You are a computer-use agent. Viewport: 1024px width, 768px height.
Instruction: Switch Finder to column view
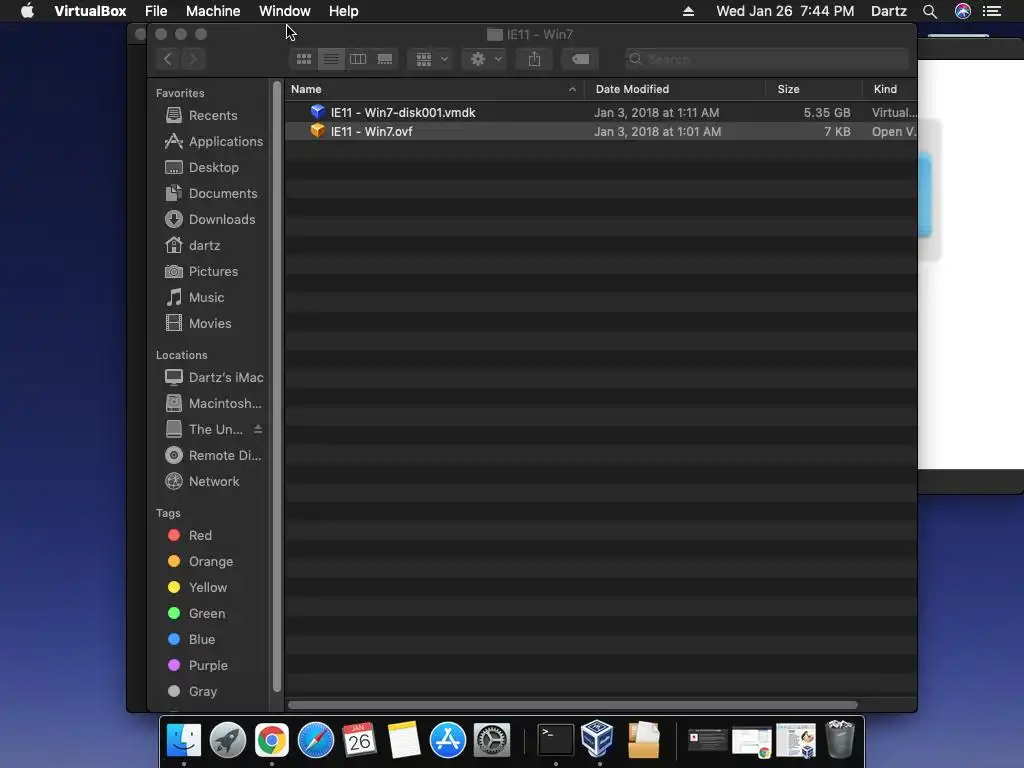(358, 59)
